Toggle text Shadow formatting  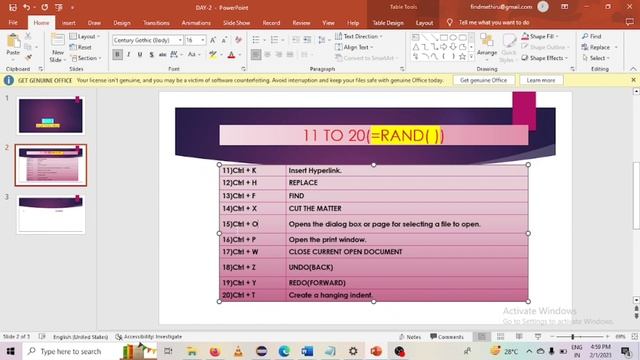[x=151, y=54]
